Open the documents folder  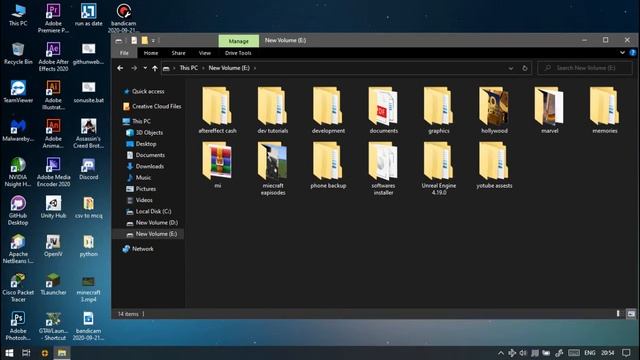point(383,110)
